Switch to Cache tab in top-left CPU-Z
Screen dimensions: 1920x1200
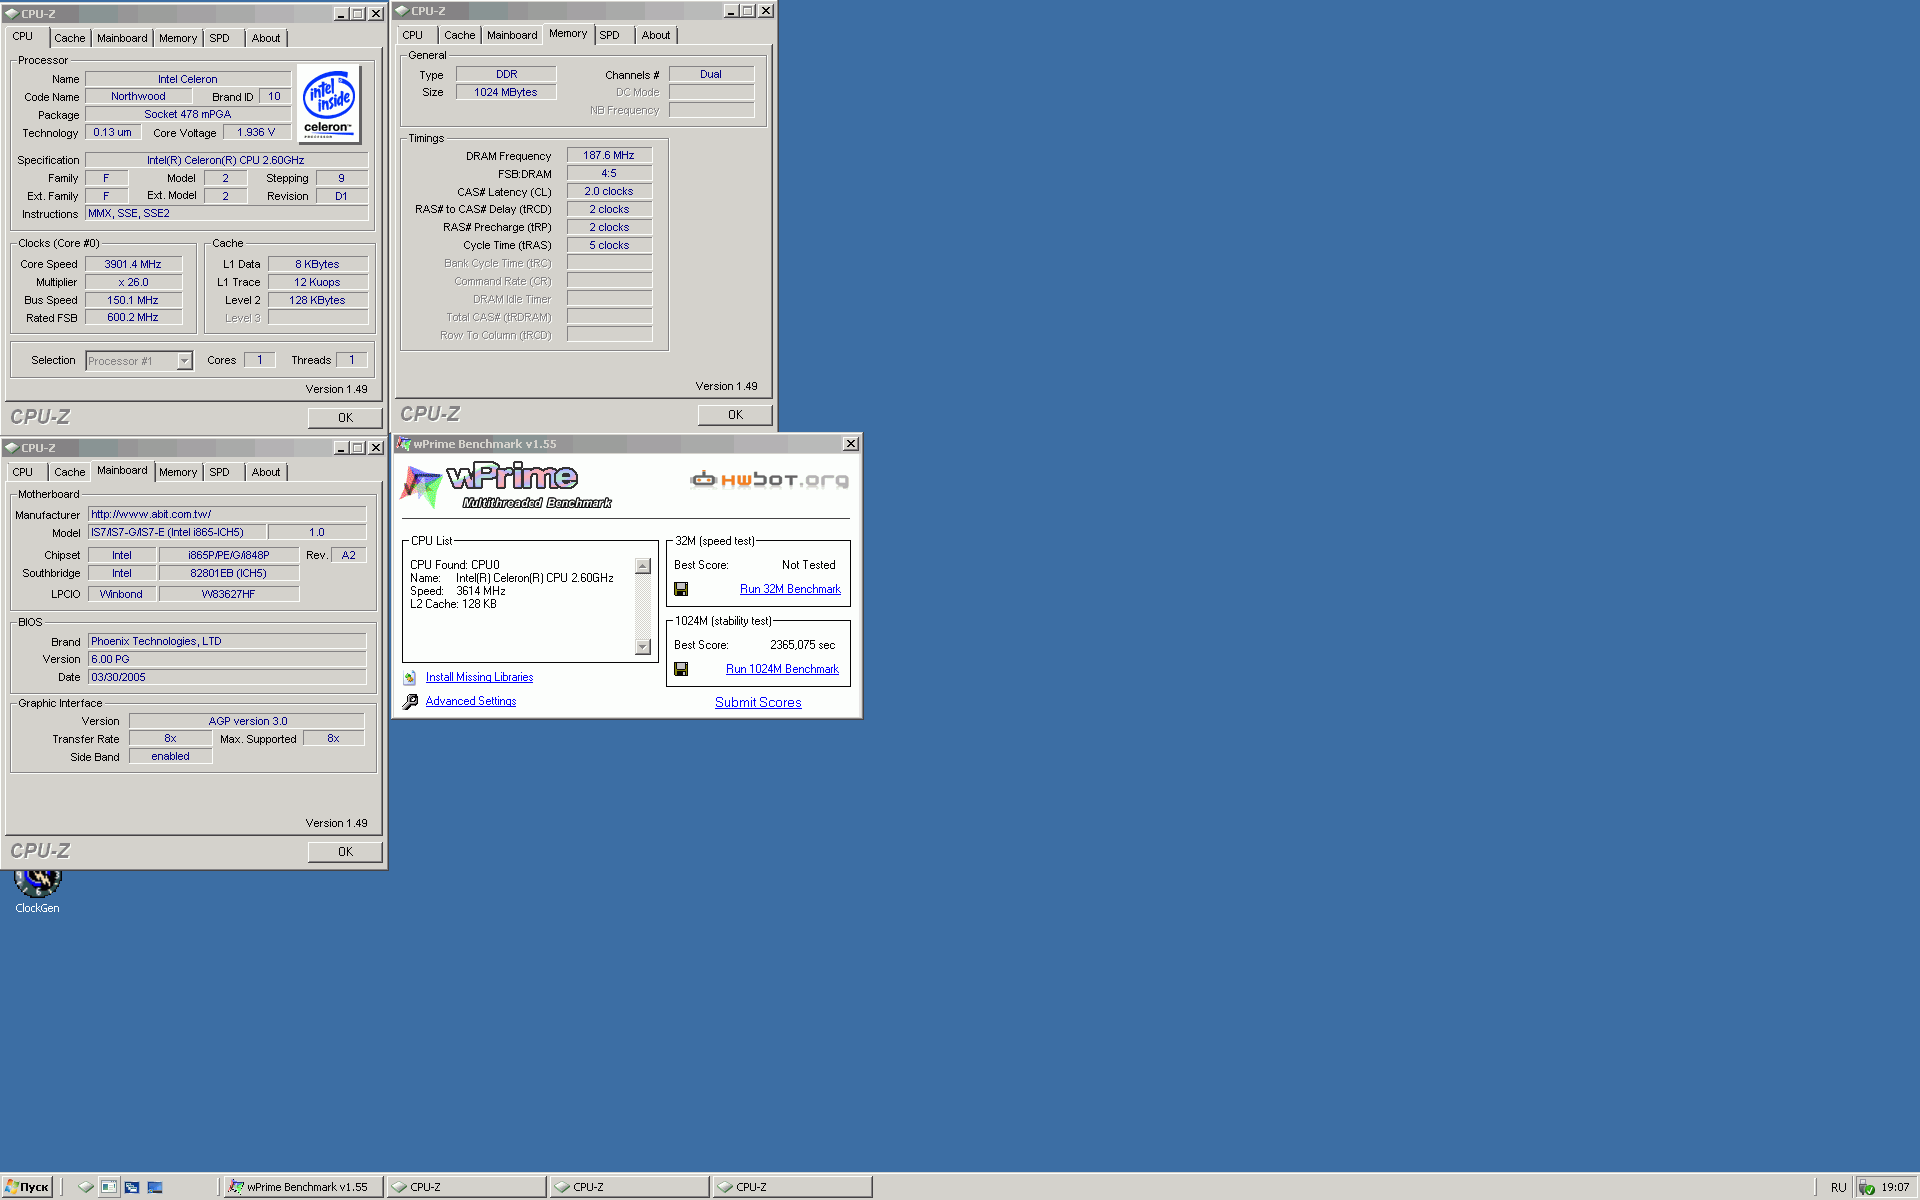pyautogui.click(x=70, y=38)
